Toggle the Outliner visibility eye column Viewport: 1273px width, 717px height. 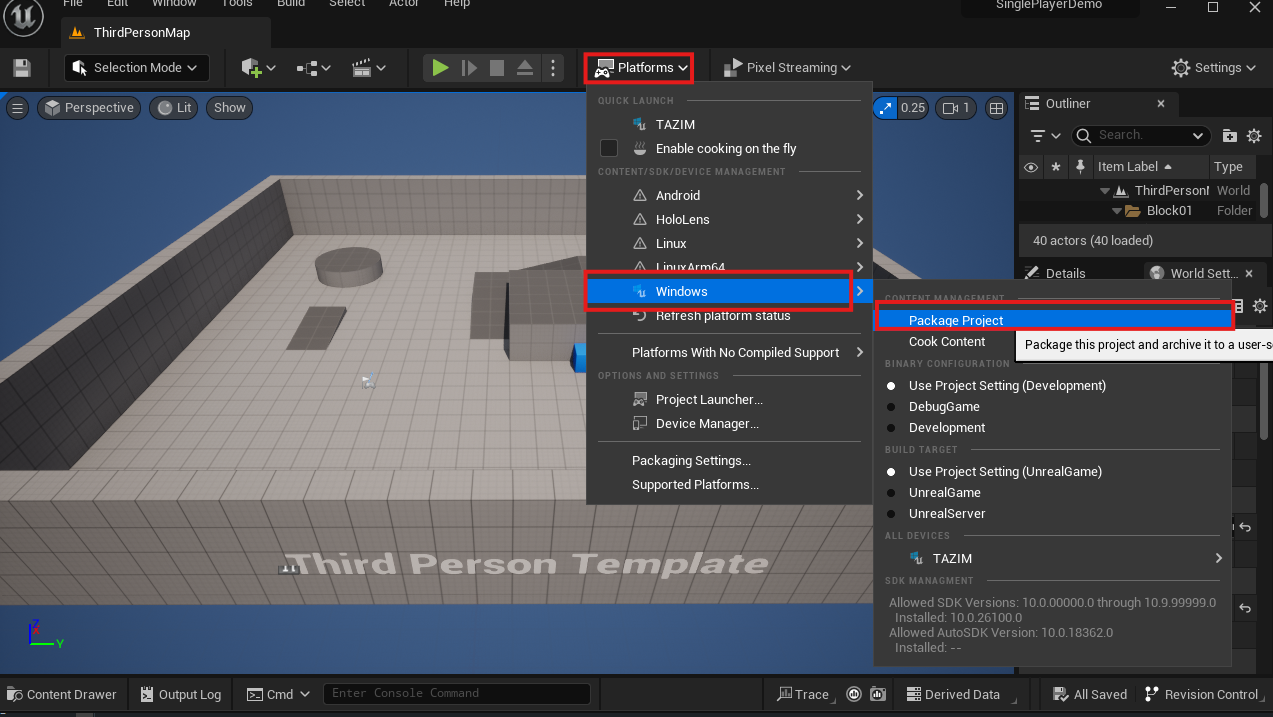1031,167
